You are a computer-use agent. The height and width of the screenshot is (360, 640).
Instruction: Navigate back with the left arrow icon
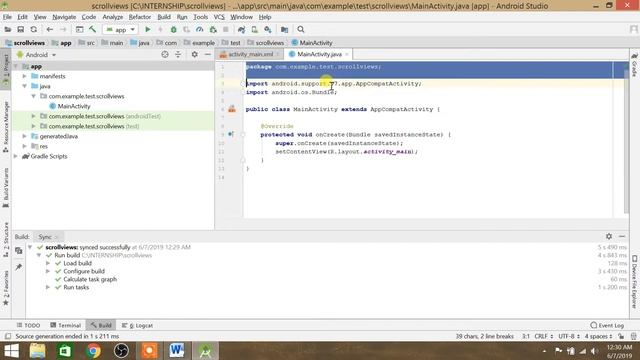point(50,29)
